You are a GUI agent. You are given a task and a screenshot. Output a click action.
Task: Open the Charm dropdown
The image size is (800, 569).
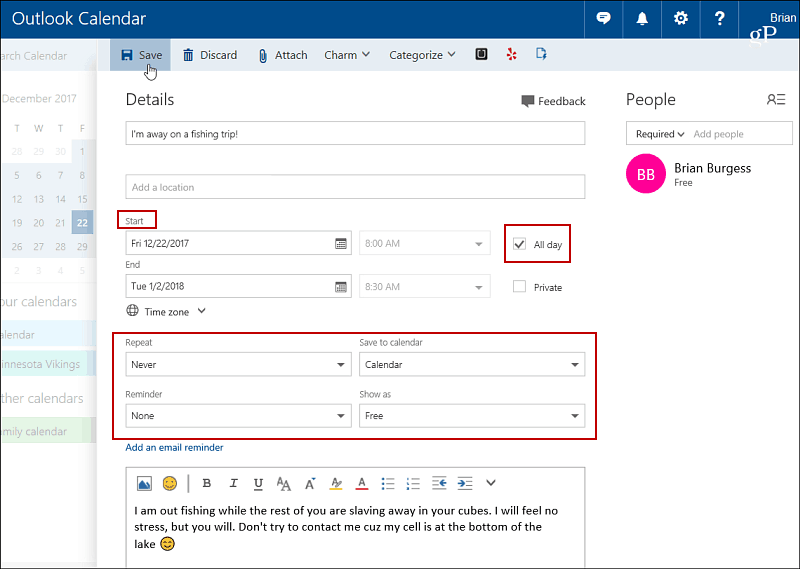(x=347, y=55)
